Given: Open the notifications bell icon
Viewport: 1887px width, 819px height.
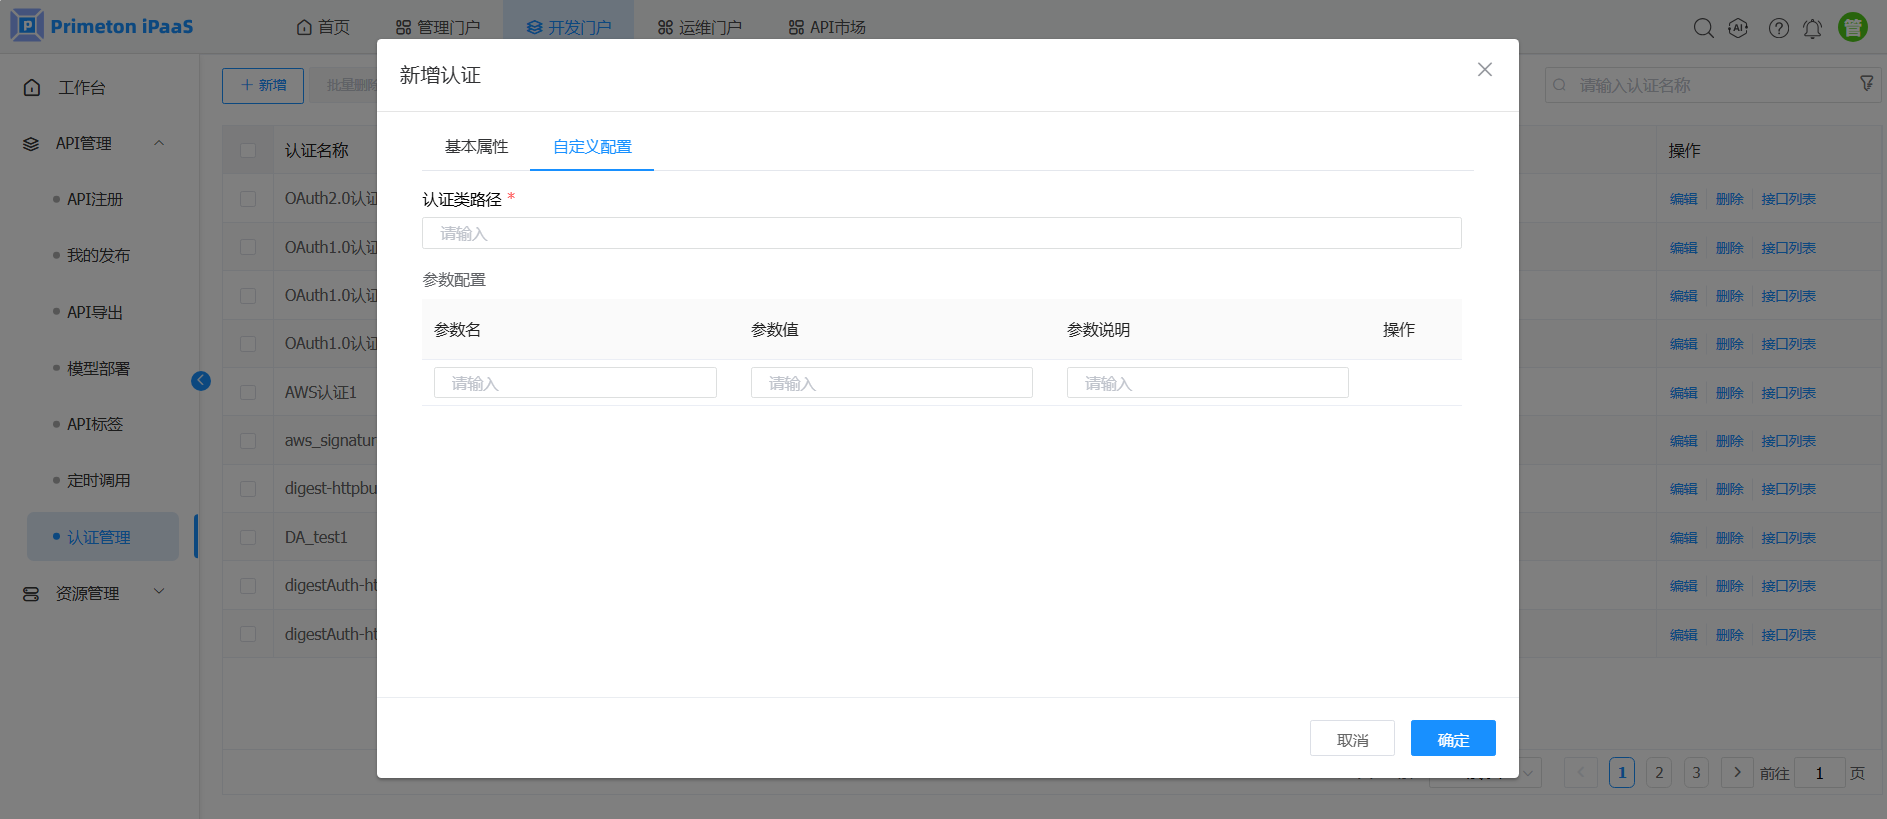Looking at the screenshot, I should [x=1812, y=28].
